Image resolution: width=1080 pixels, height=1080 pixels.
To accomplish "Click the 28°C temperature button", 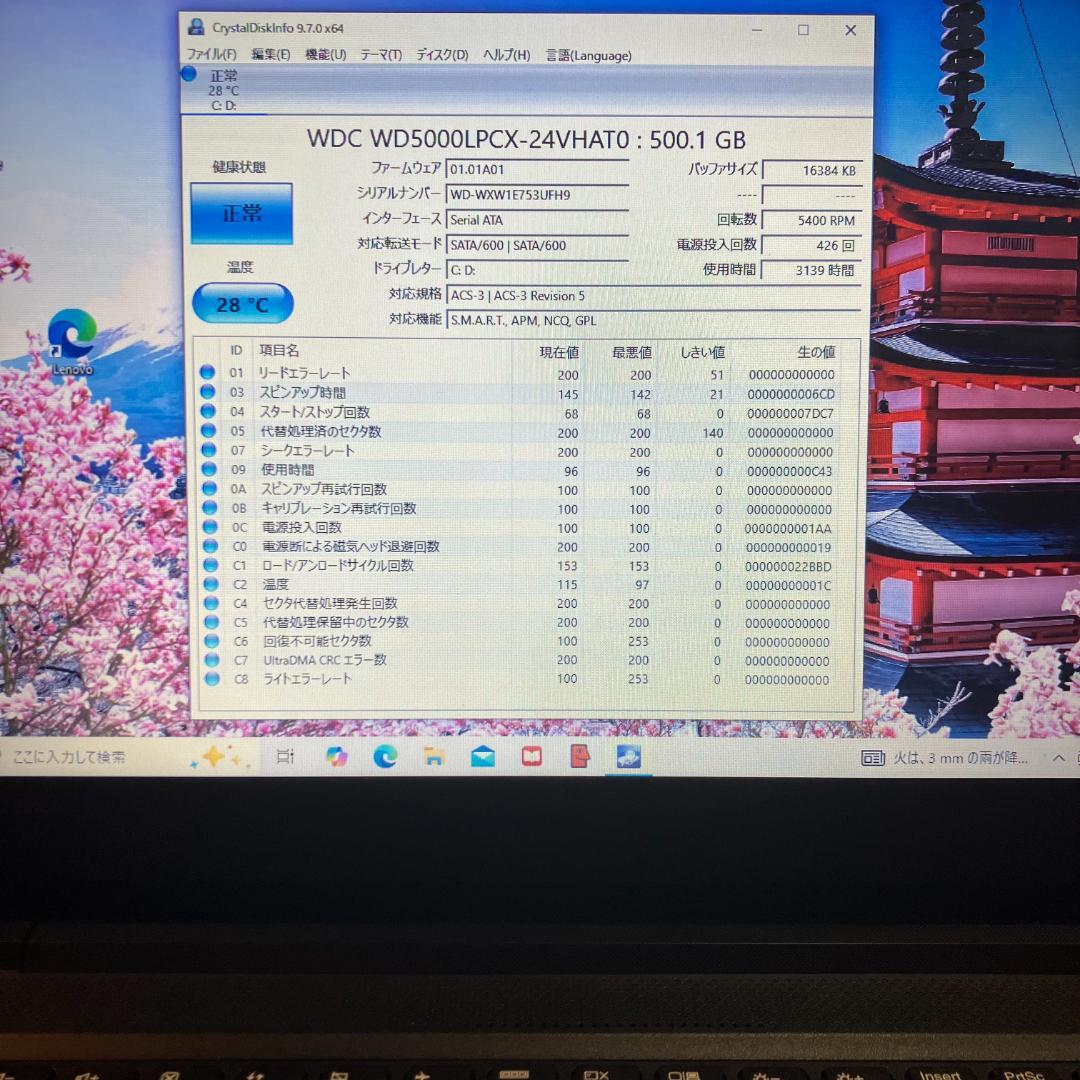I will [241, 303].
